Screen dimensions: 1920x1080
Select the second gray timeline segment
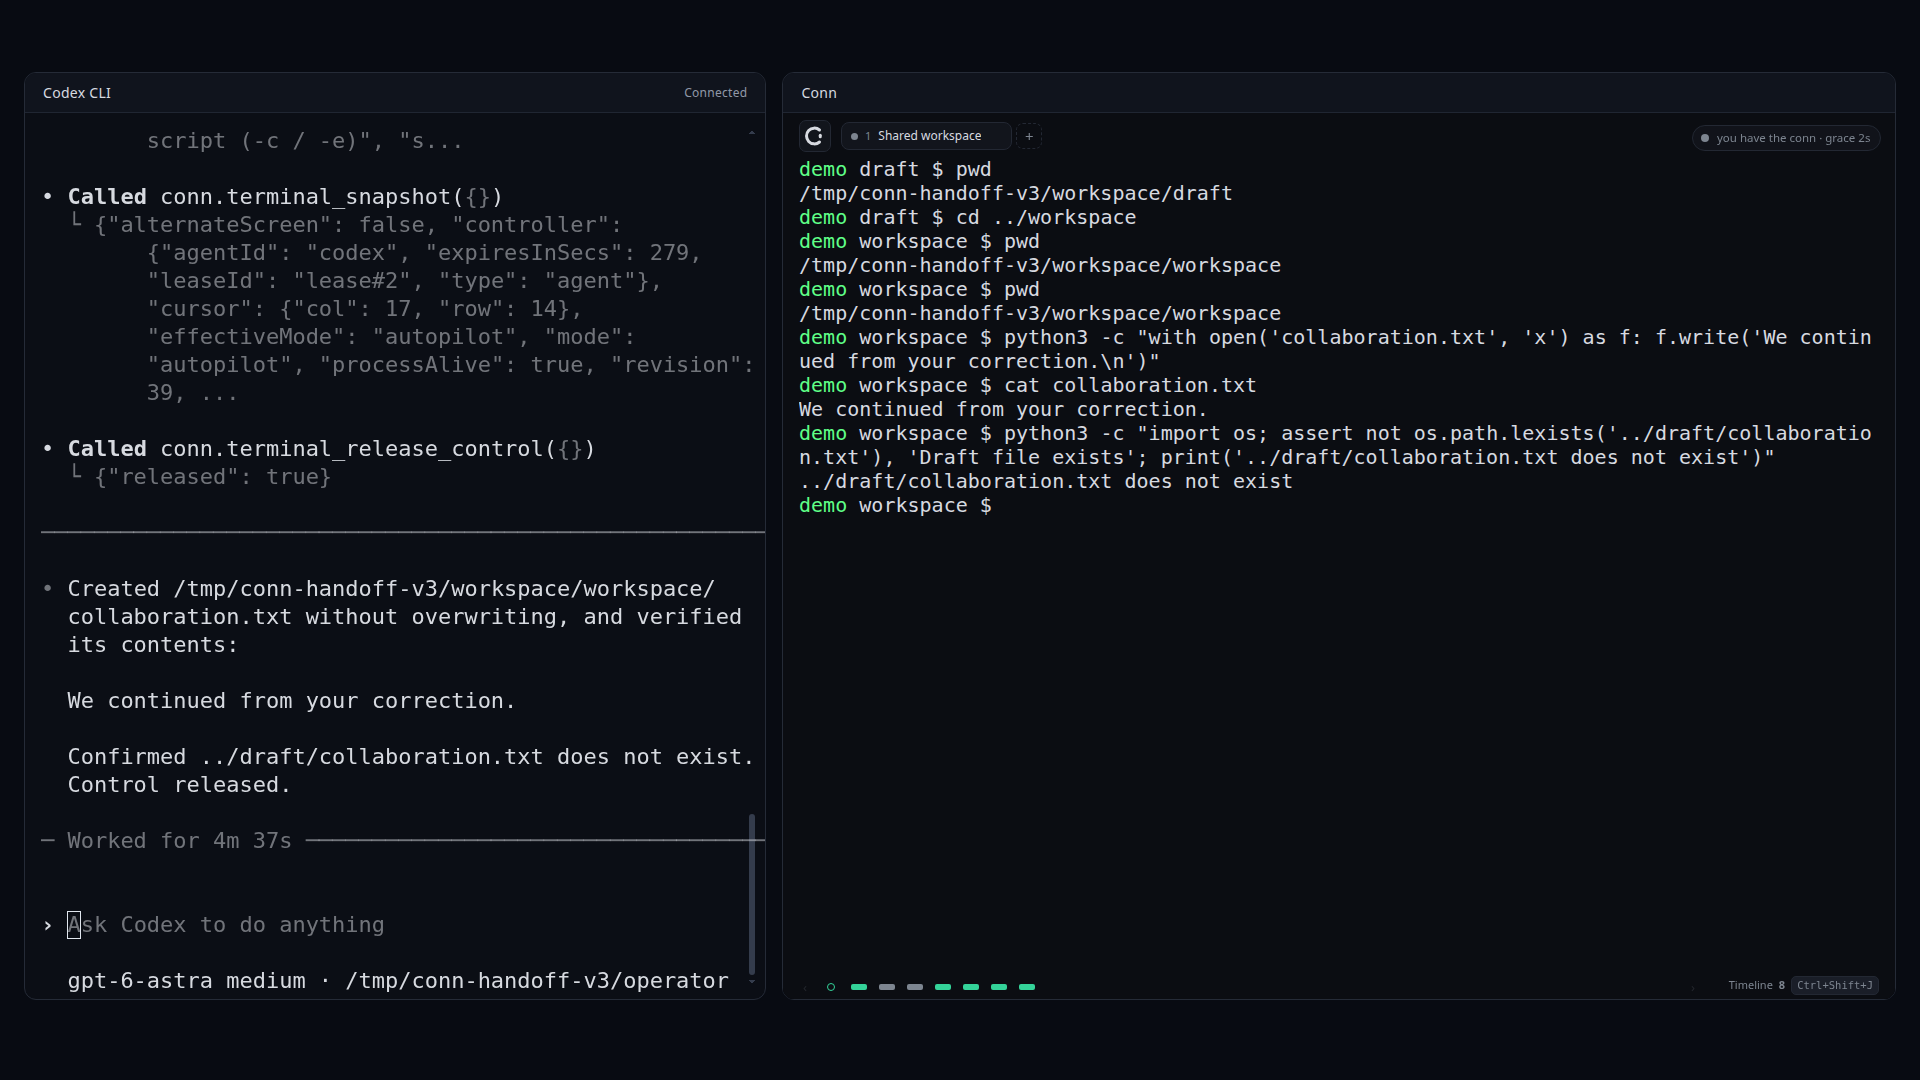[x=915, y=987]
